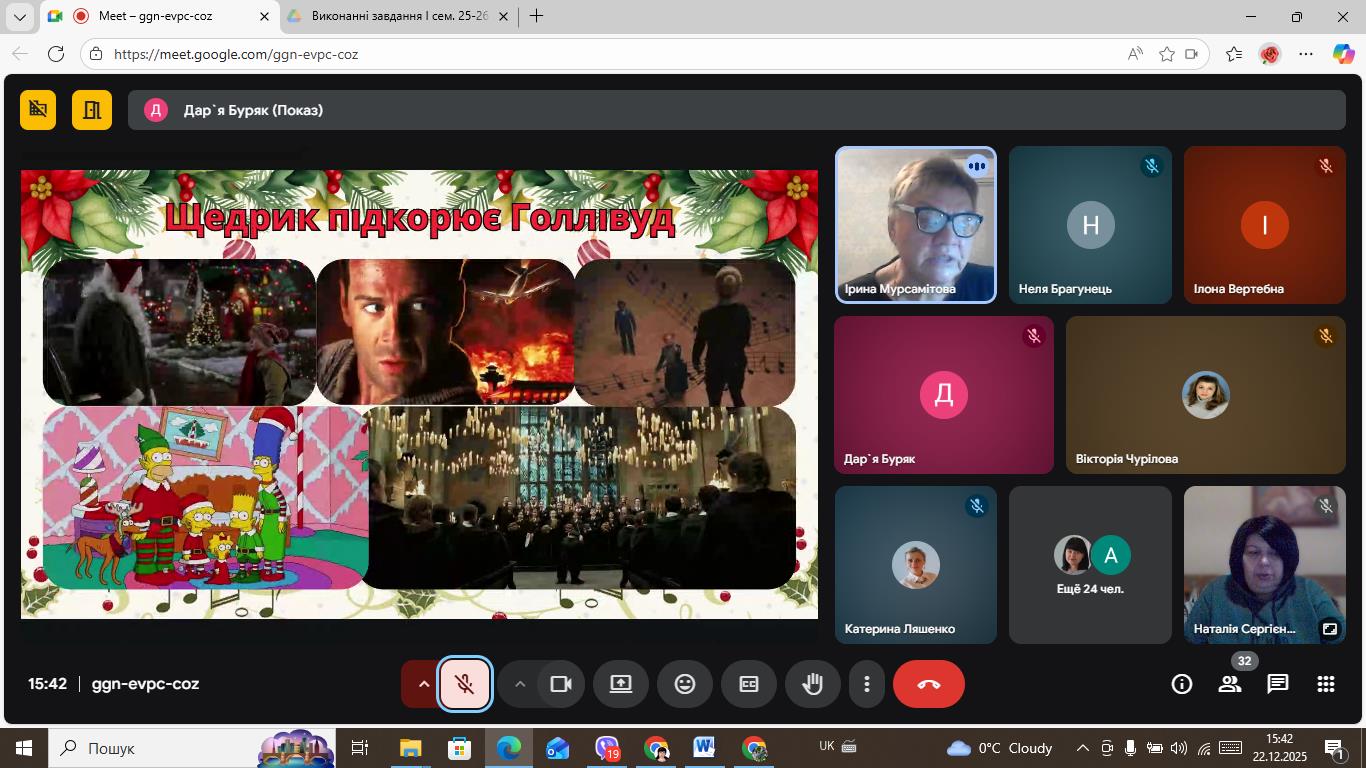
Task: Toggle the camera on or off
Action: pos(561,684)
